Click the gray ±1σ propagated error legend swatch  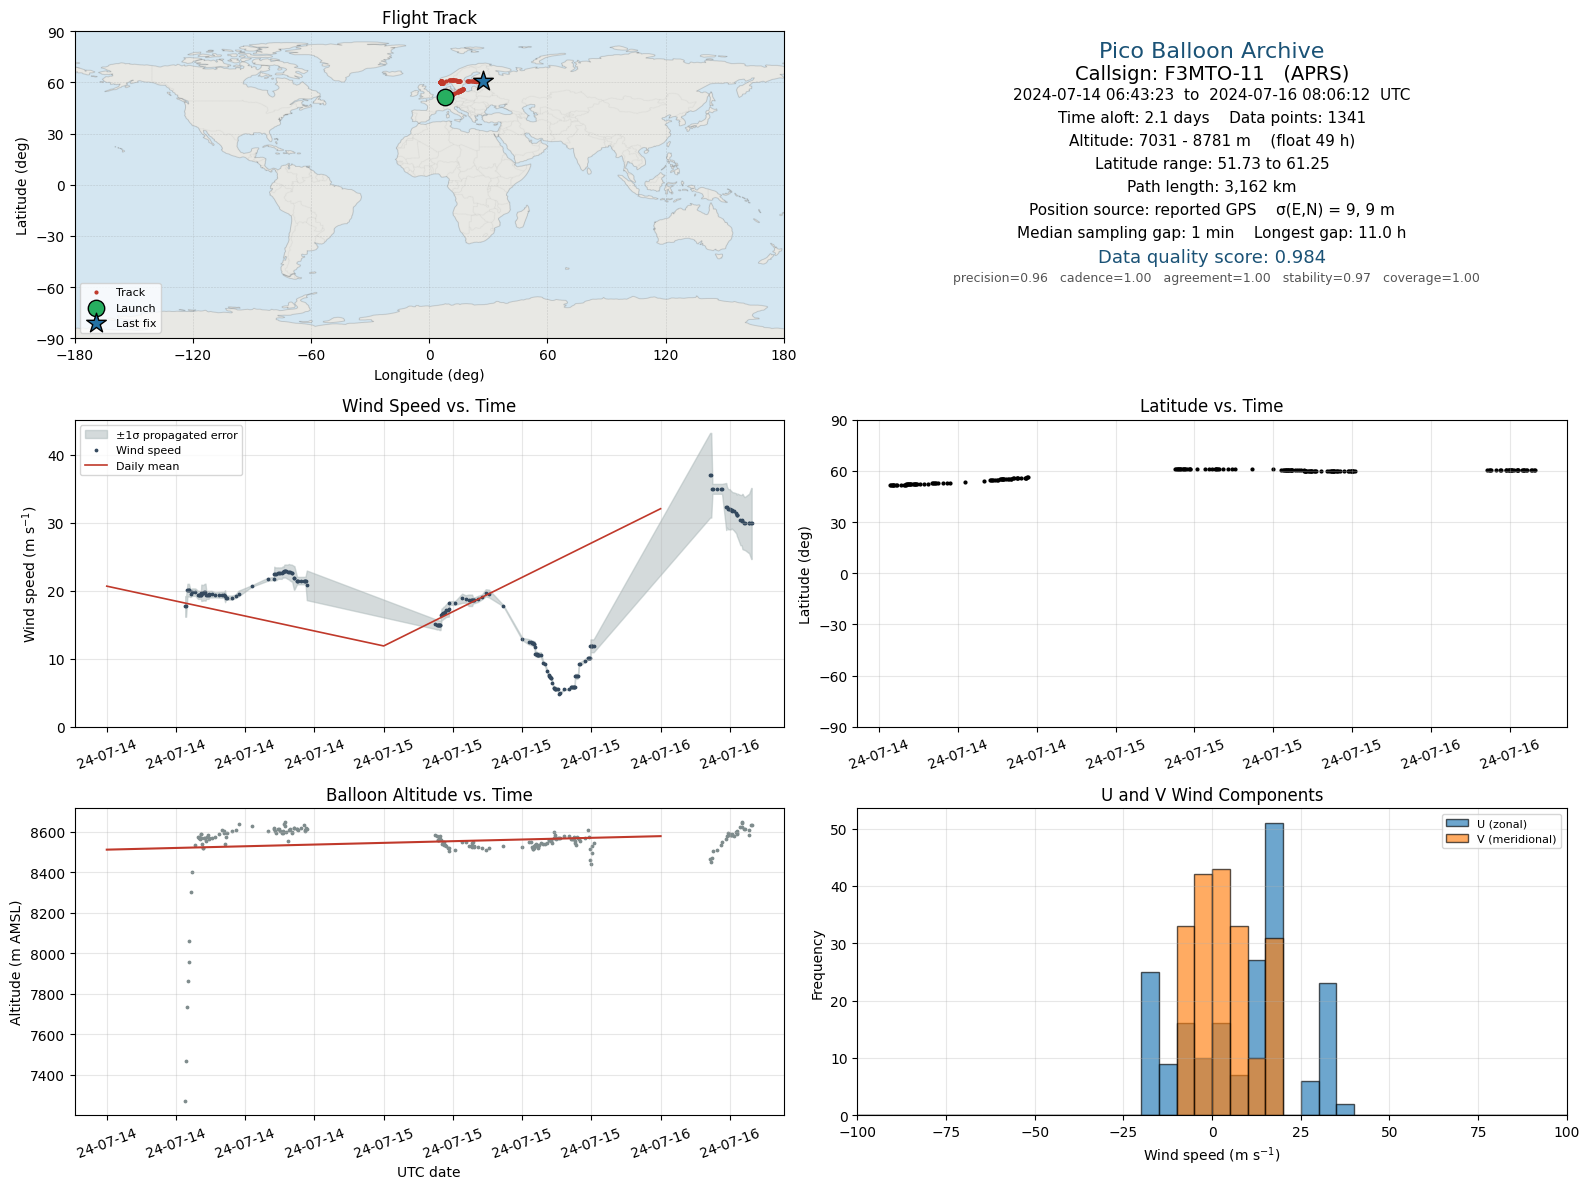click(x=96, y=435)
